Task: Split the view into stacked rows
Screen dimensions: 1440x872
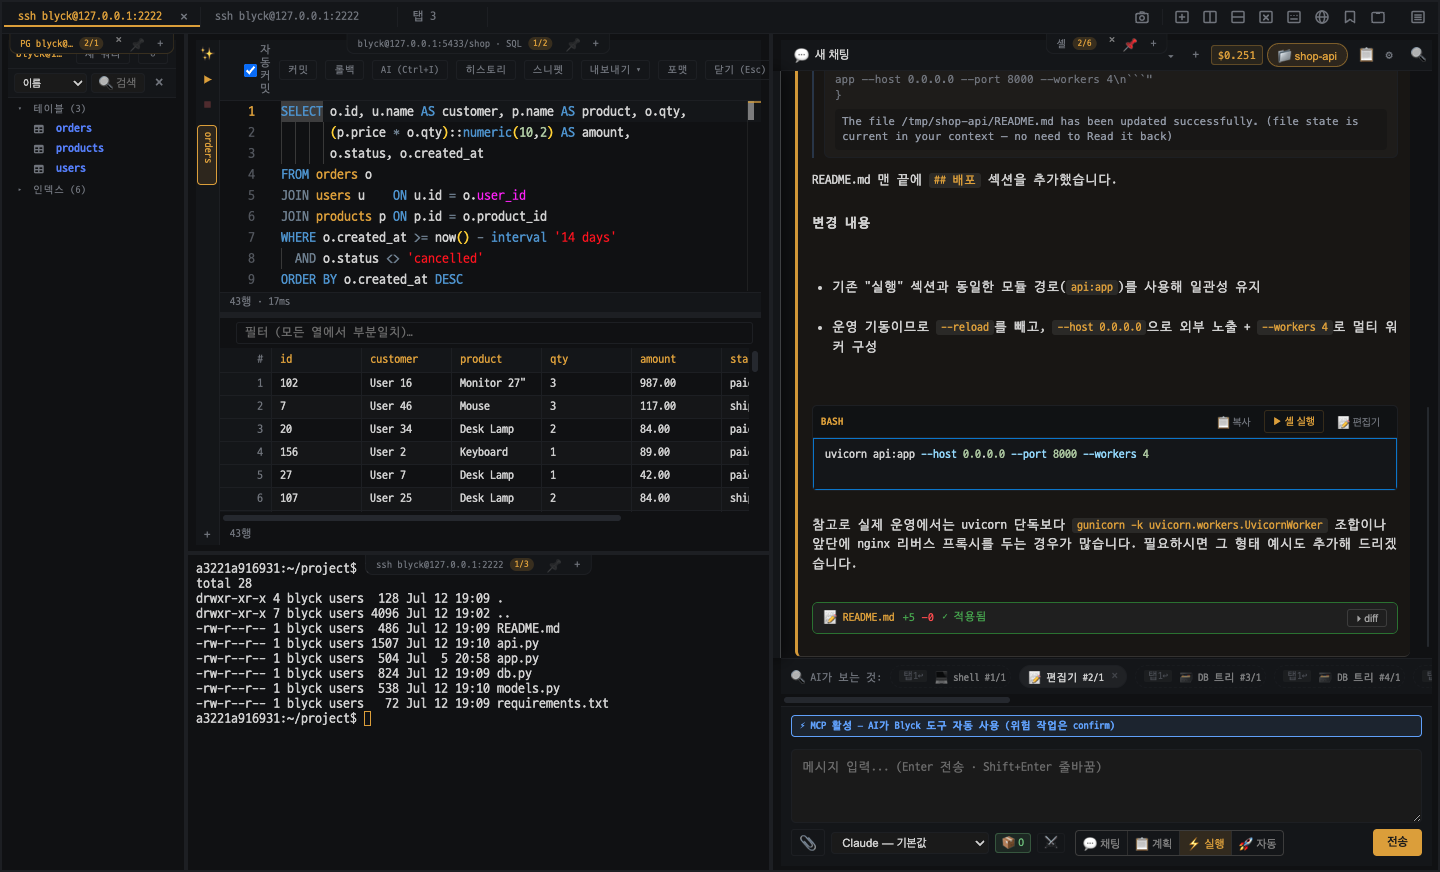Action: pyautogui.click(x=1238, y=17)
